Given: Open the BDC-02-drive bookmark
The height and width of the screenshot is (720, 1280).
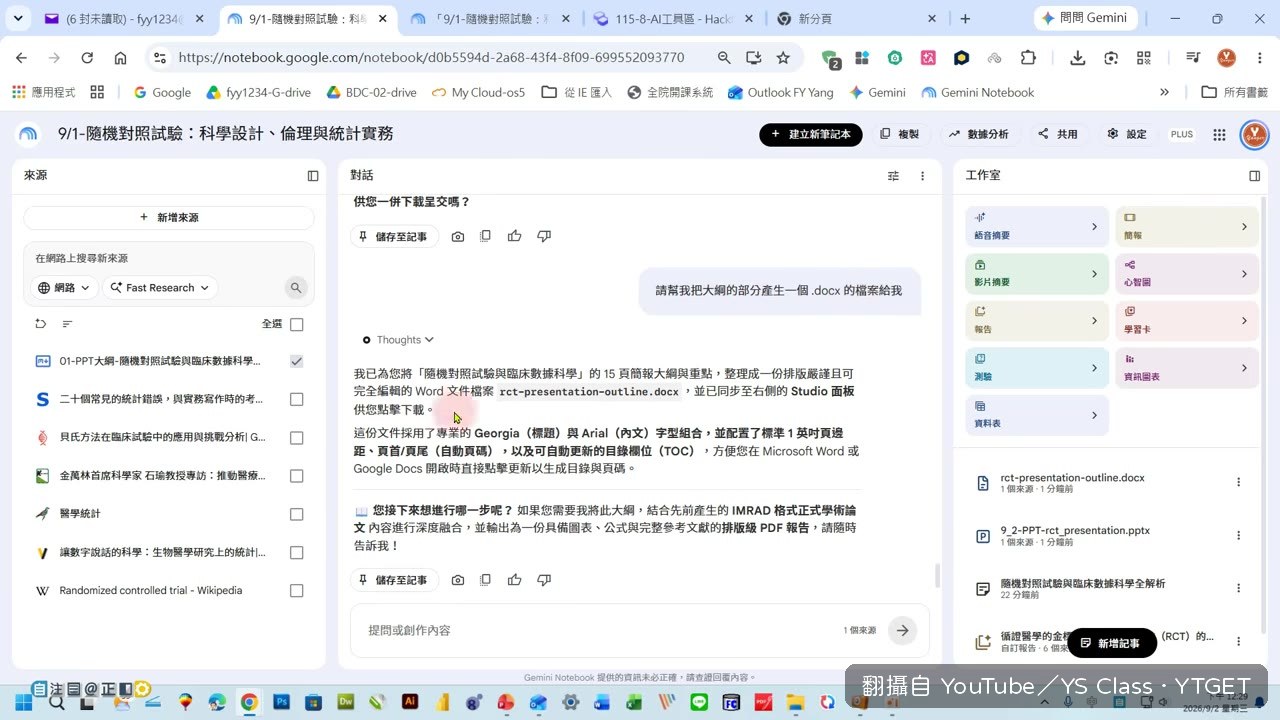Looking at the screenshot, I should point(370,92).
